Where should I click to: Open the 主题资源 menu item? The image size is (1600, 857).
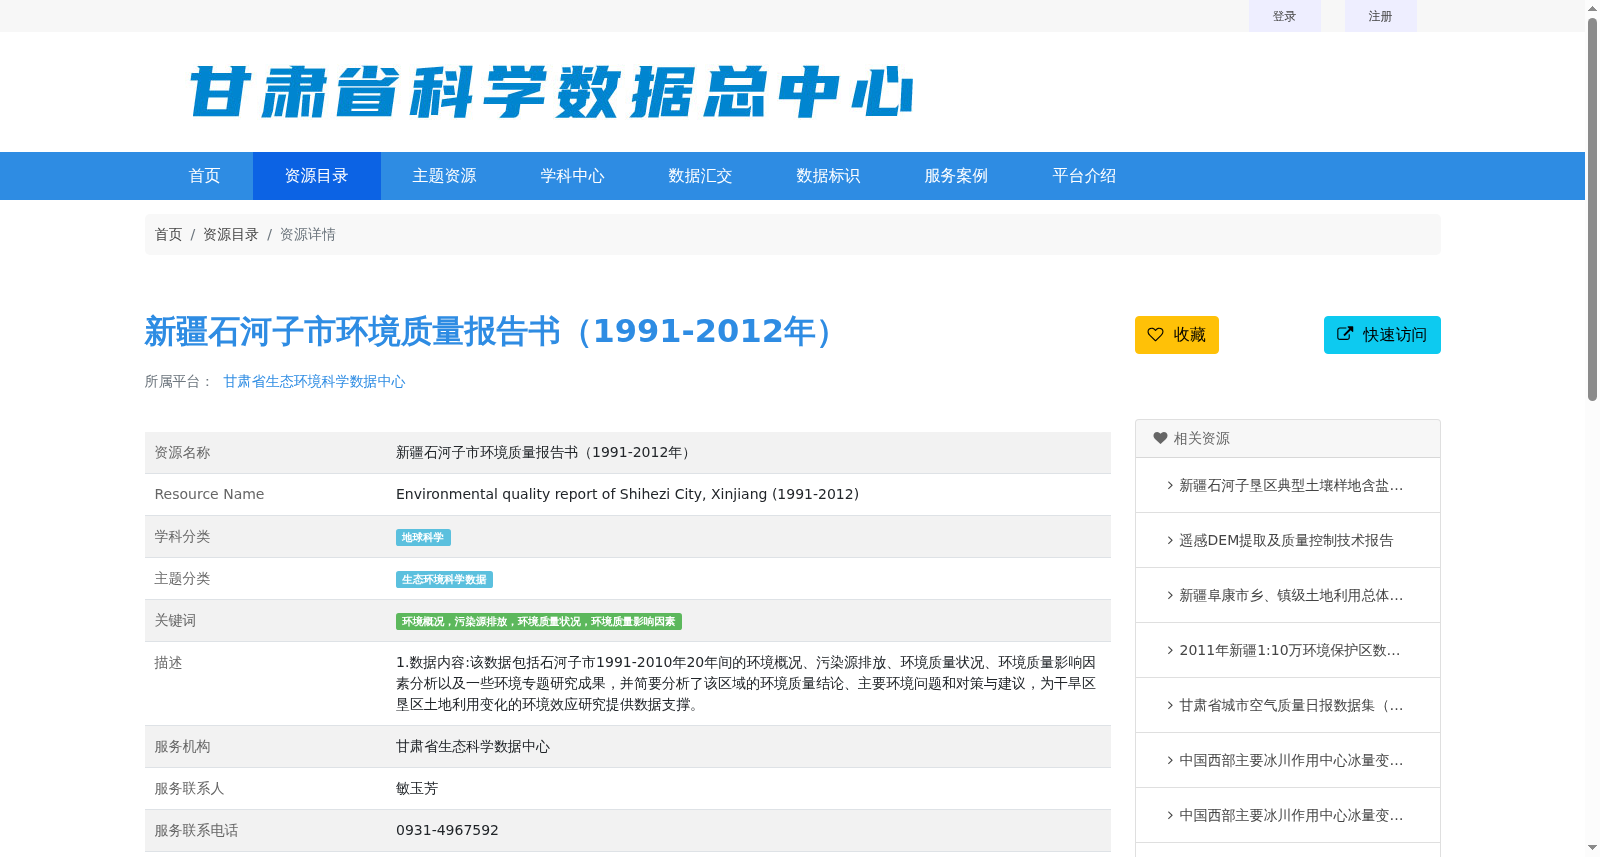coord(445,176)
